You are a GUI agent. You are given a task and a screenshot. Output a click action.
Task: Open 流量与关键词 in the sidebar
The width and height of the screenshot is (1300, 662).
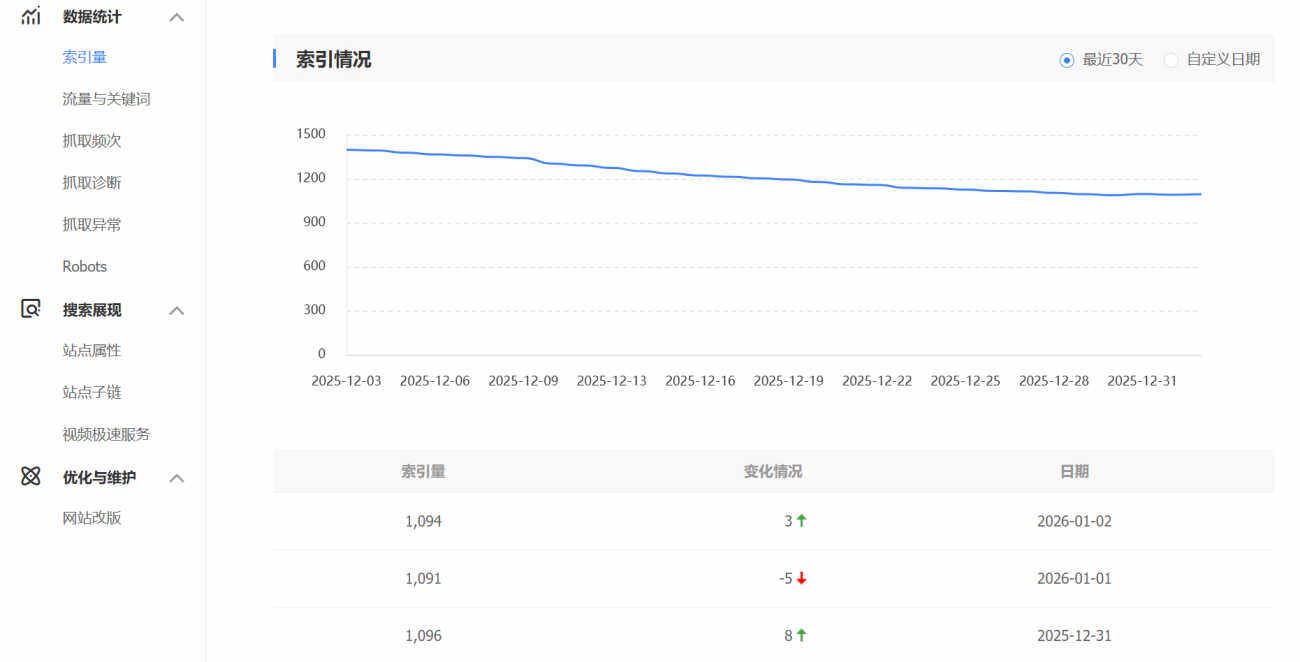click(106, 99)
